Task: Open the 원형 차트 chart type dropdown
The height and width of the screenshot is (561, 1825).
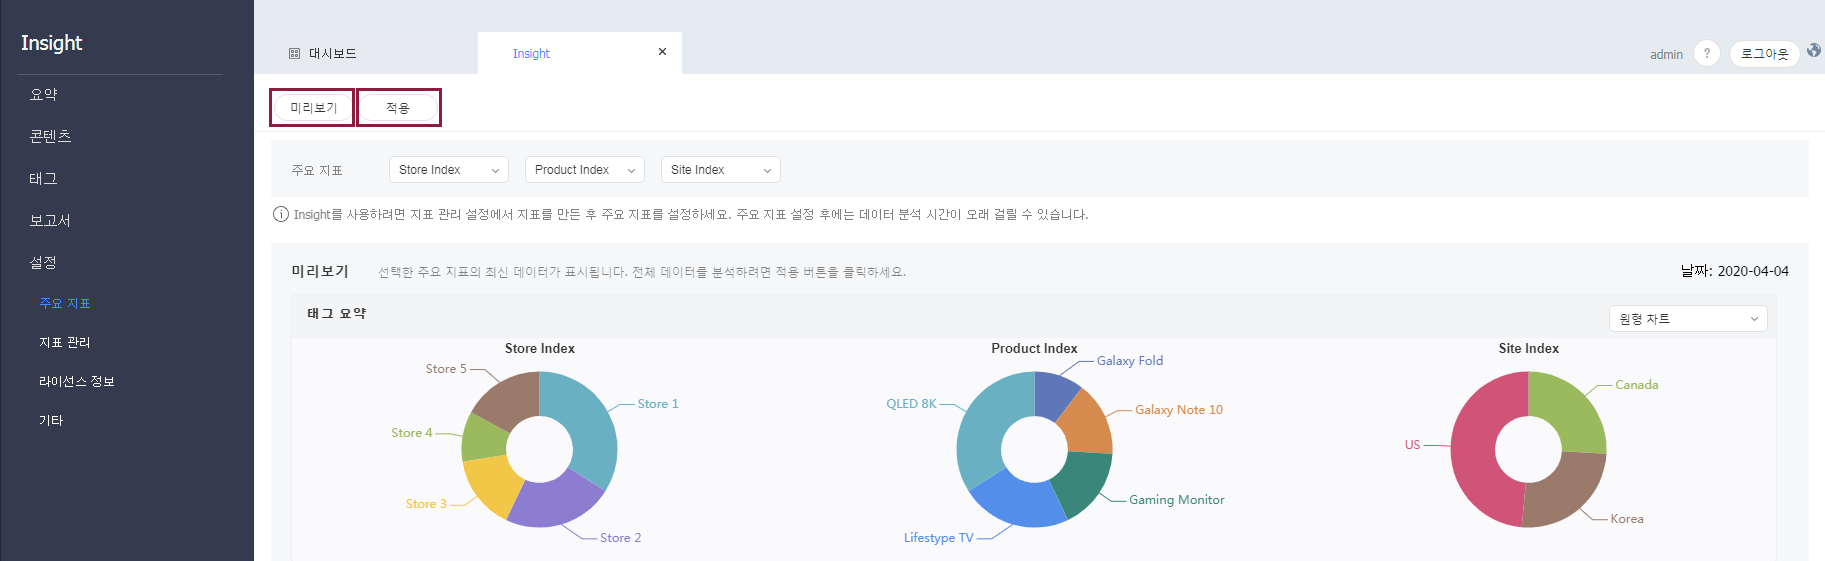Action: point(1688,319)
